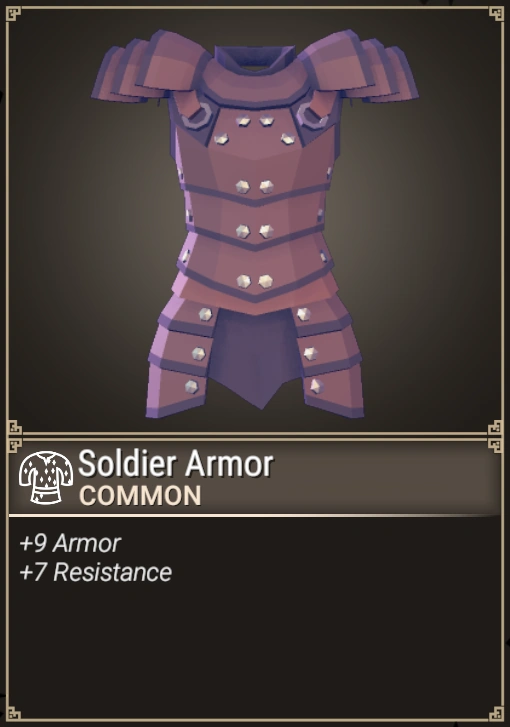
Task: Click the left tasset's top rivet
Action: click(x=205, y=314)
